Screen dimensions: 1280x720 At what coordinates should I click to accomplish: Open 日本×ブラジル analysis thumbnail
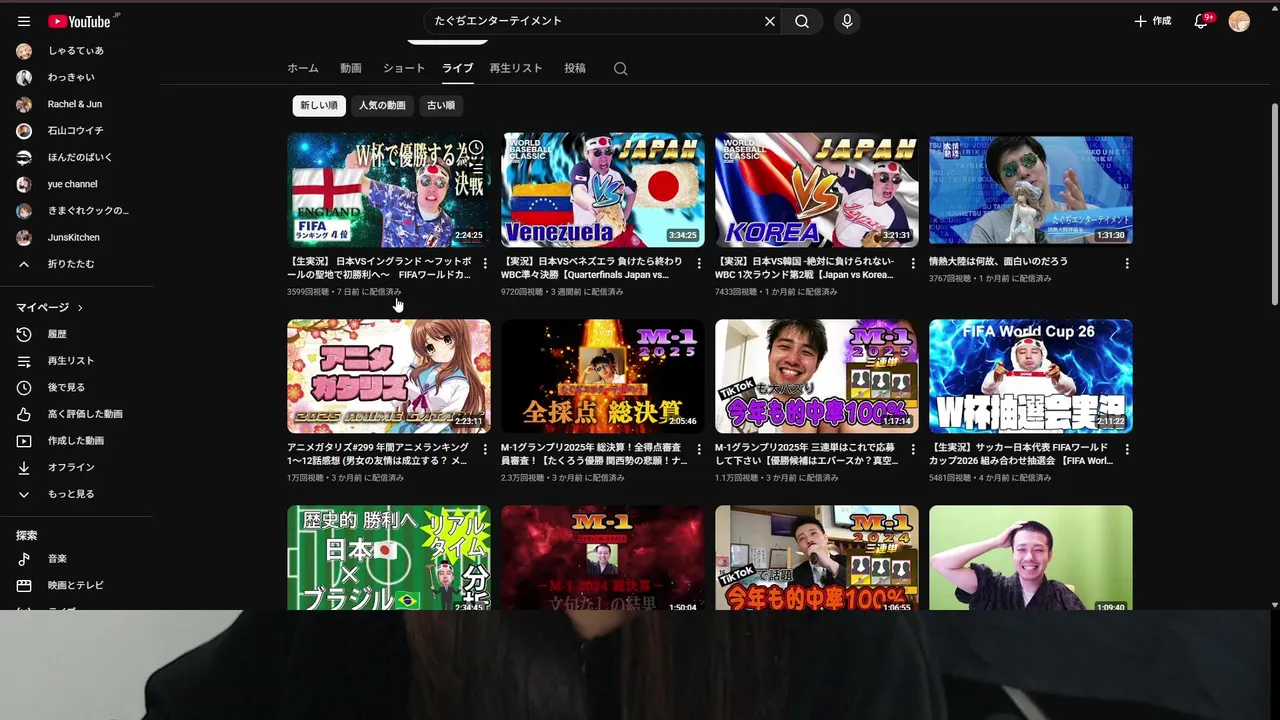(389, 558)
